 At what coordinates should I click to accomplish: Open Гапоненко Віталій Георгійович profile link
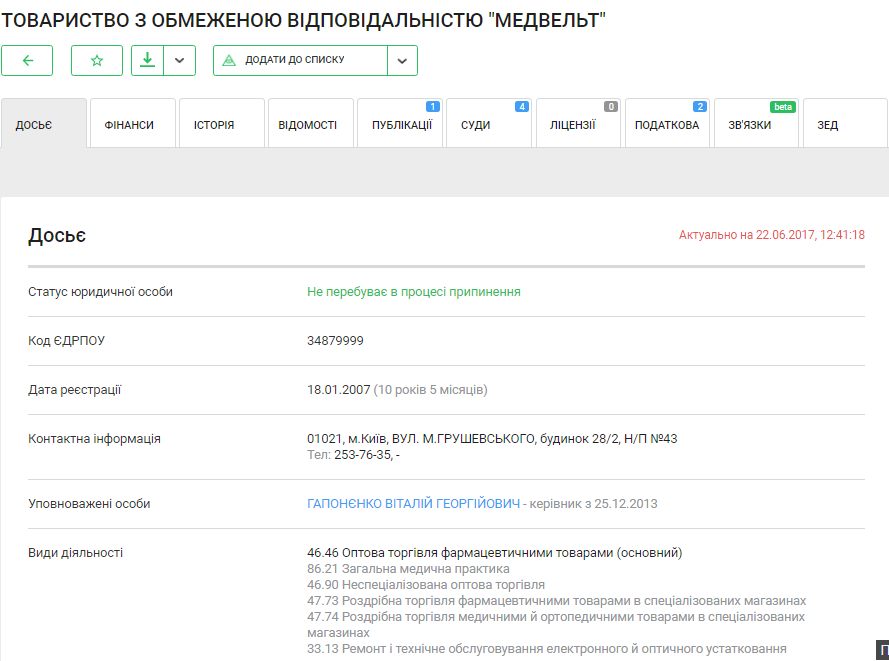coord(413,504)
